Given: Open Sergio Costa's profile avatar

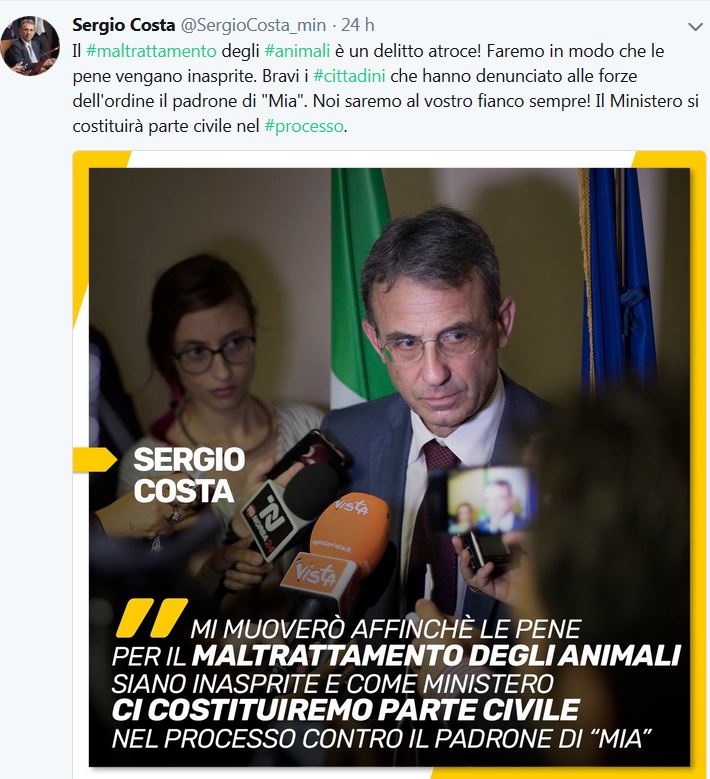Looking at the screenshot, I should tap(30, 45).
